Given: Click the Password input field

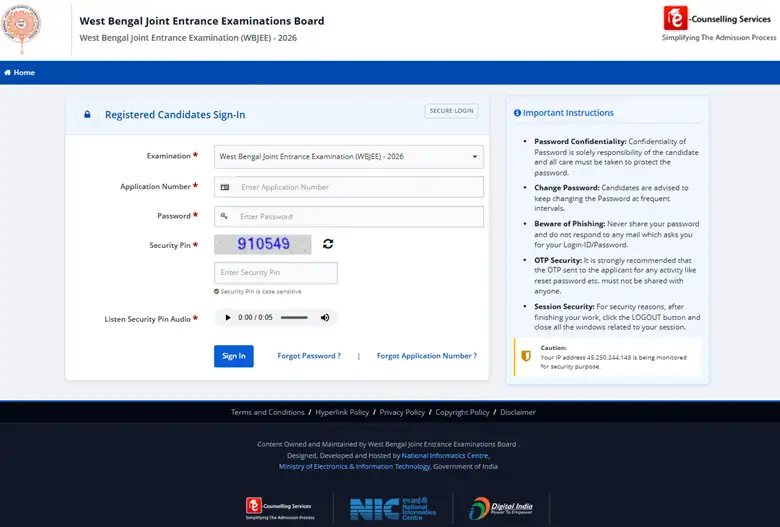Looking at the screenshot, I should tap(349, 216).
